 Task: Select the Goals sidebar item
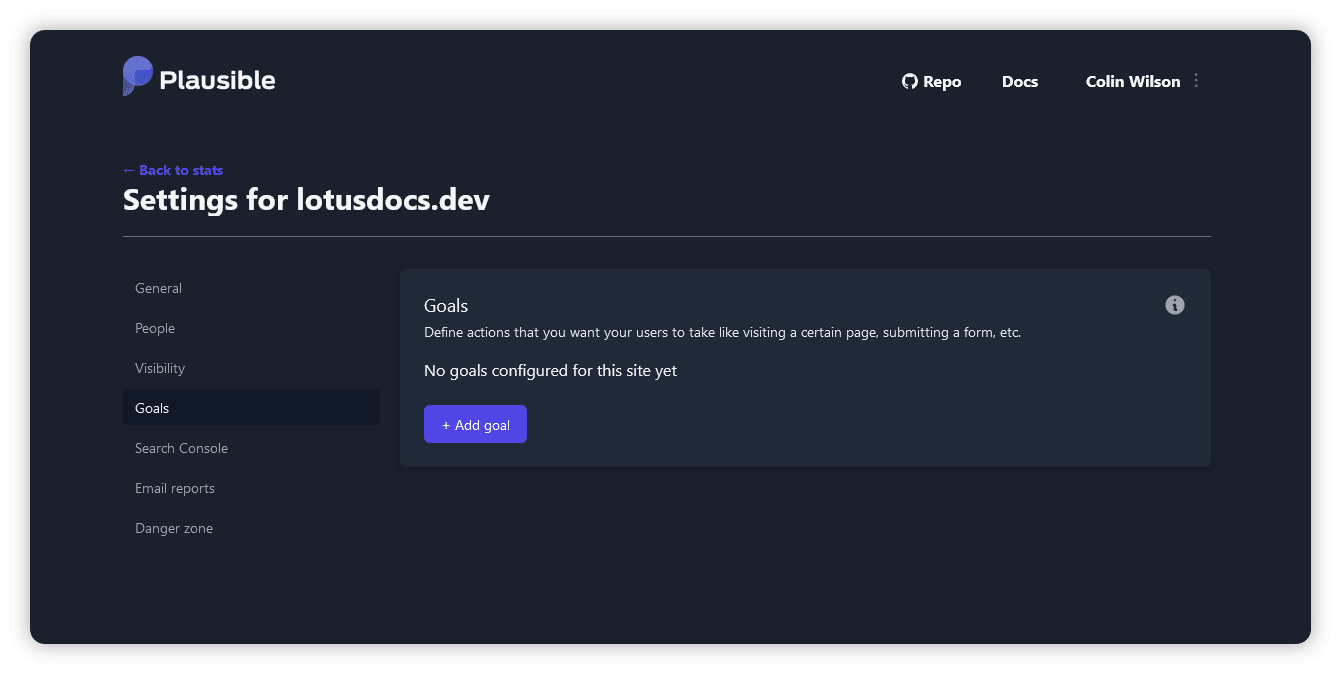[152, 408]
